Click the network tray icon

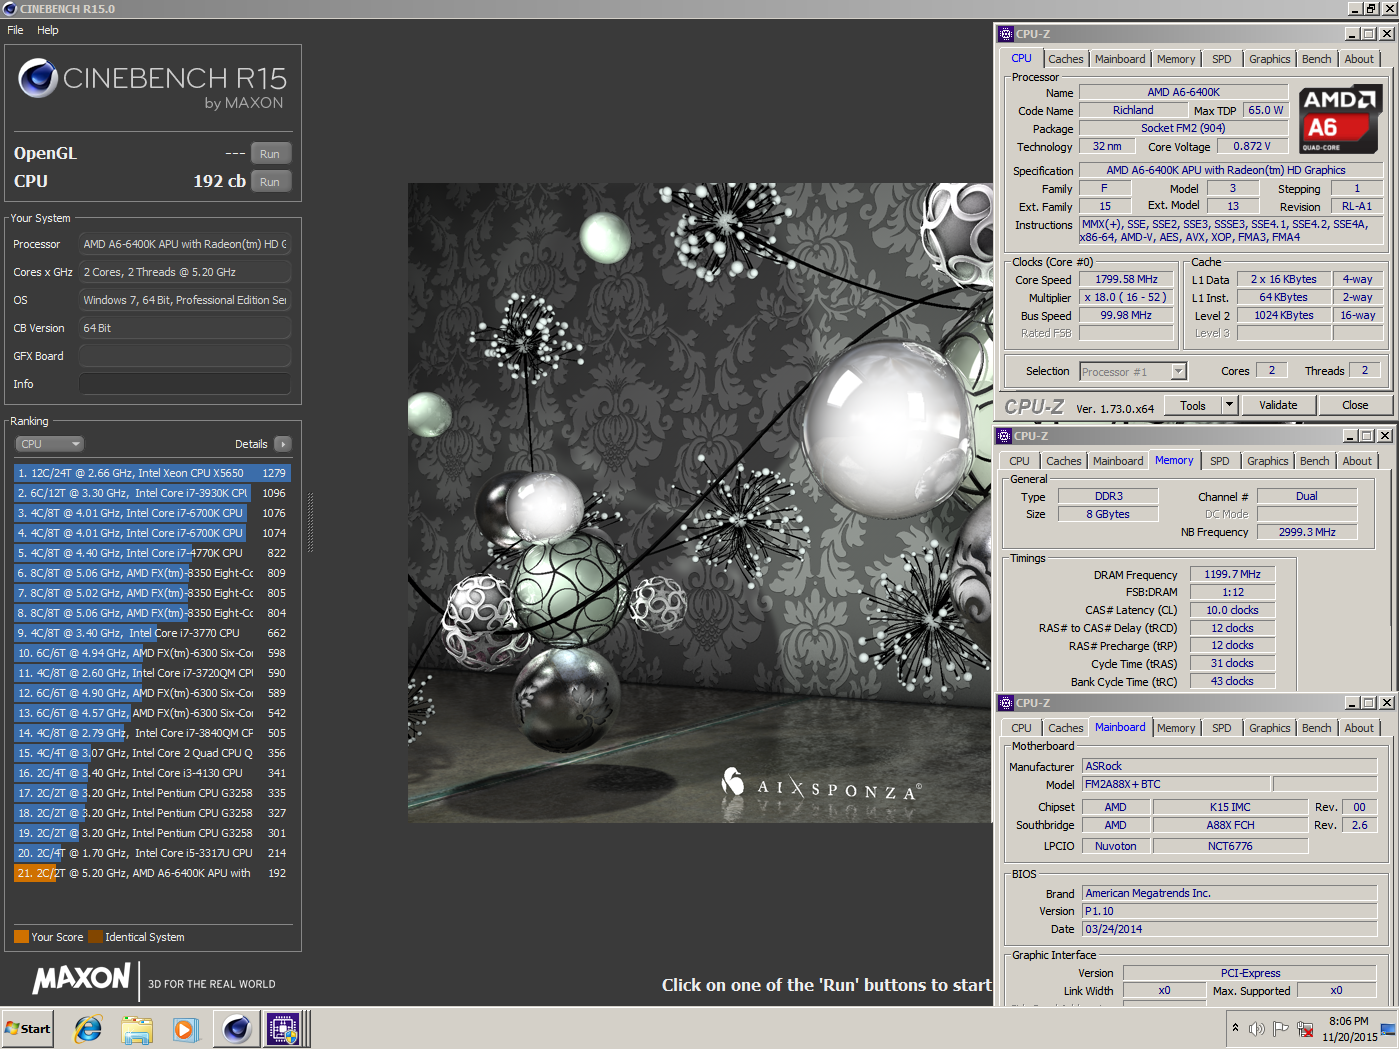click(1304, 1028)
